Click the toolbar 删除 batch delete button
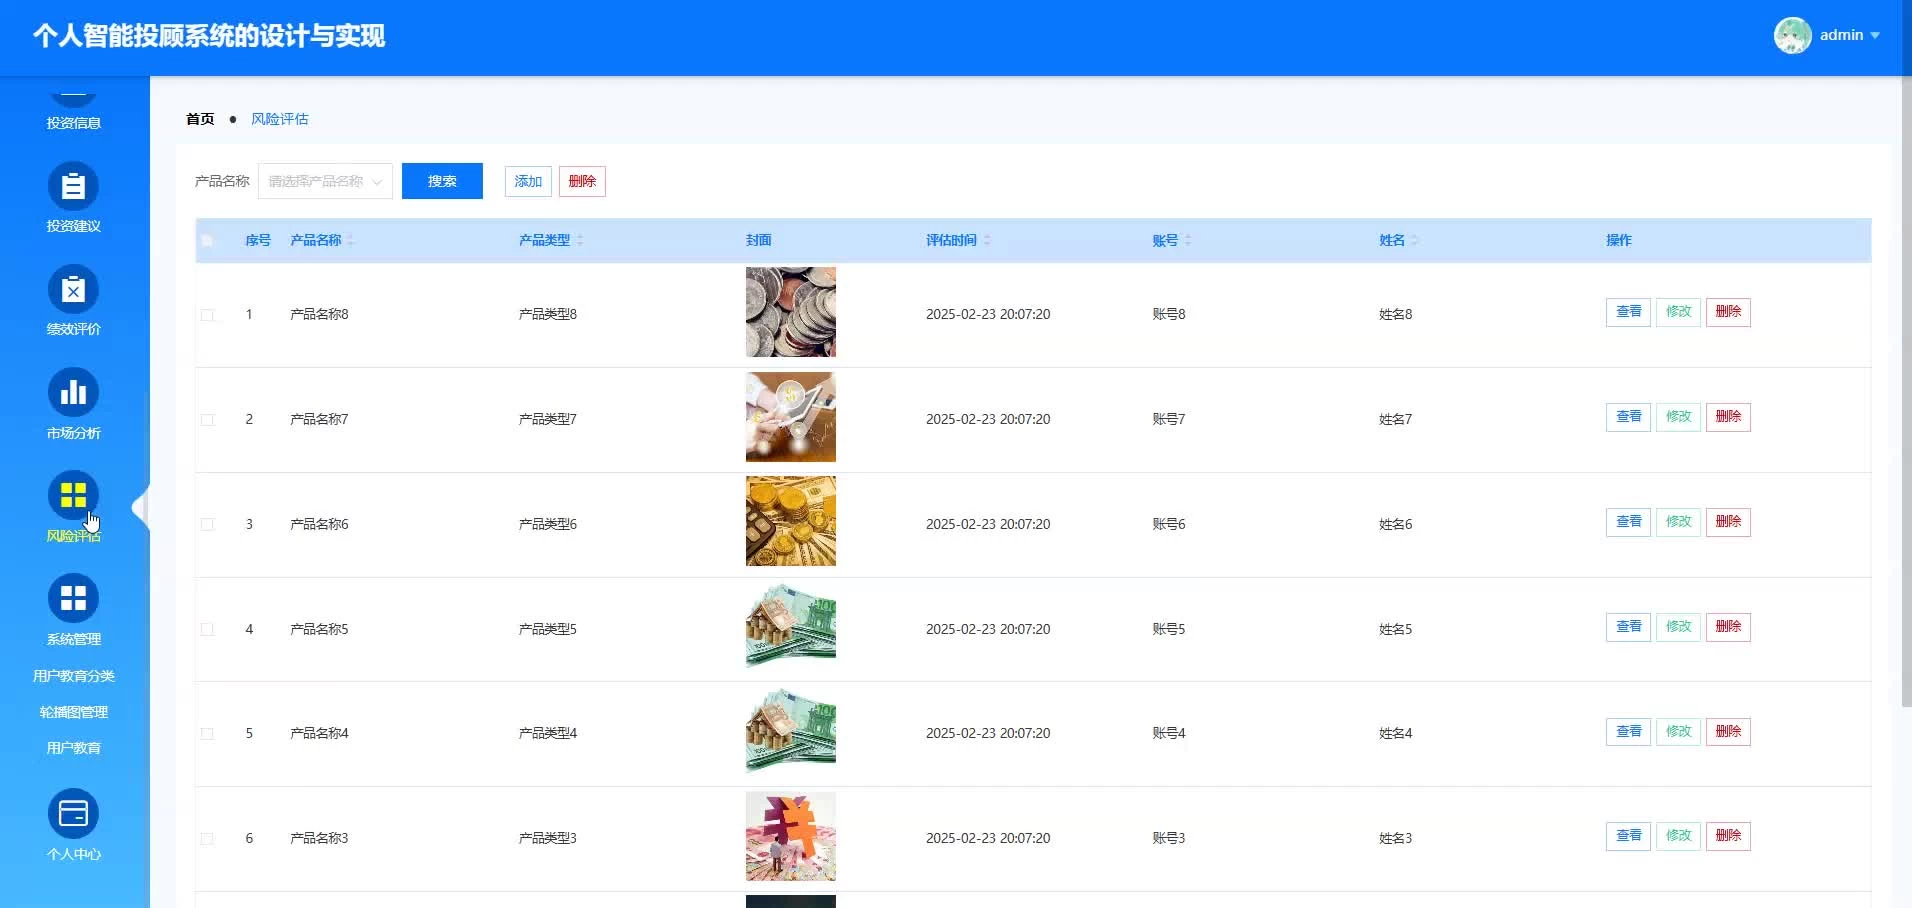1912x908 pixels. 582,181
